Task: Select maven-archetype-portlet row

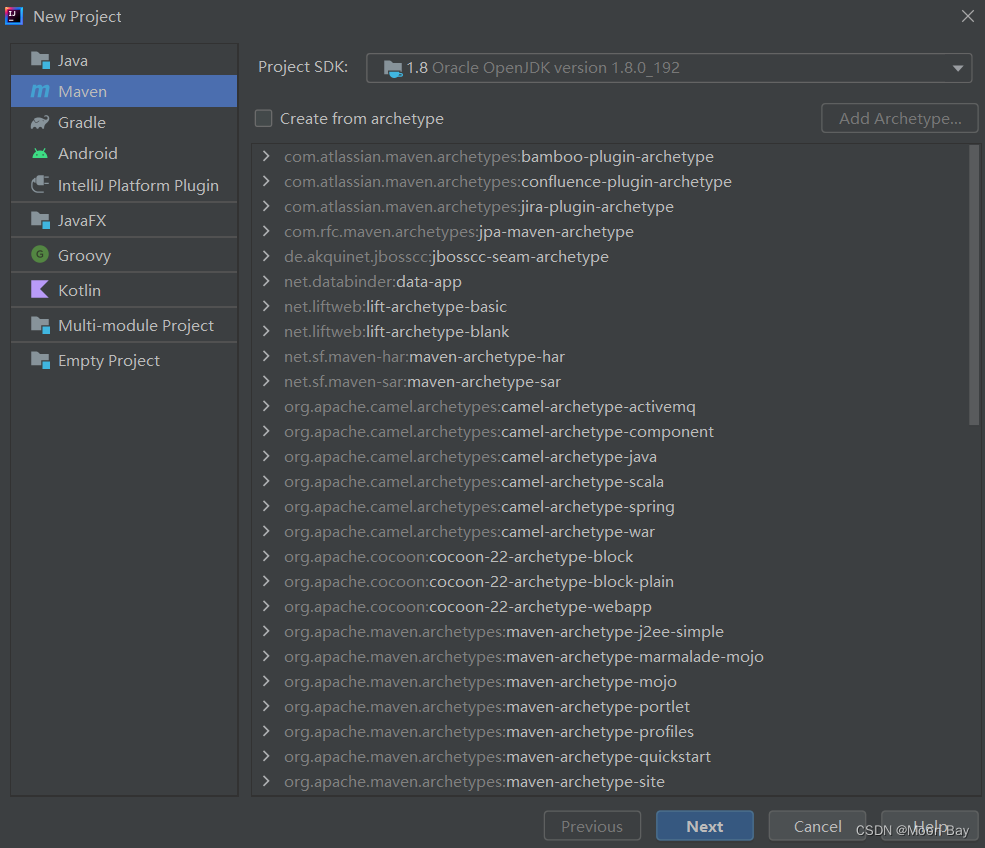Action: tap(610, 707)
